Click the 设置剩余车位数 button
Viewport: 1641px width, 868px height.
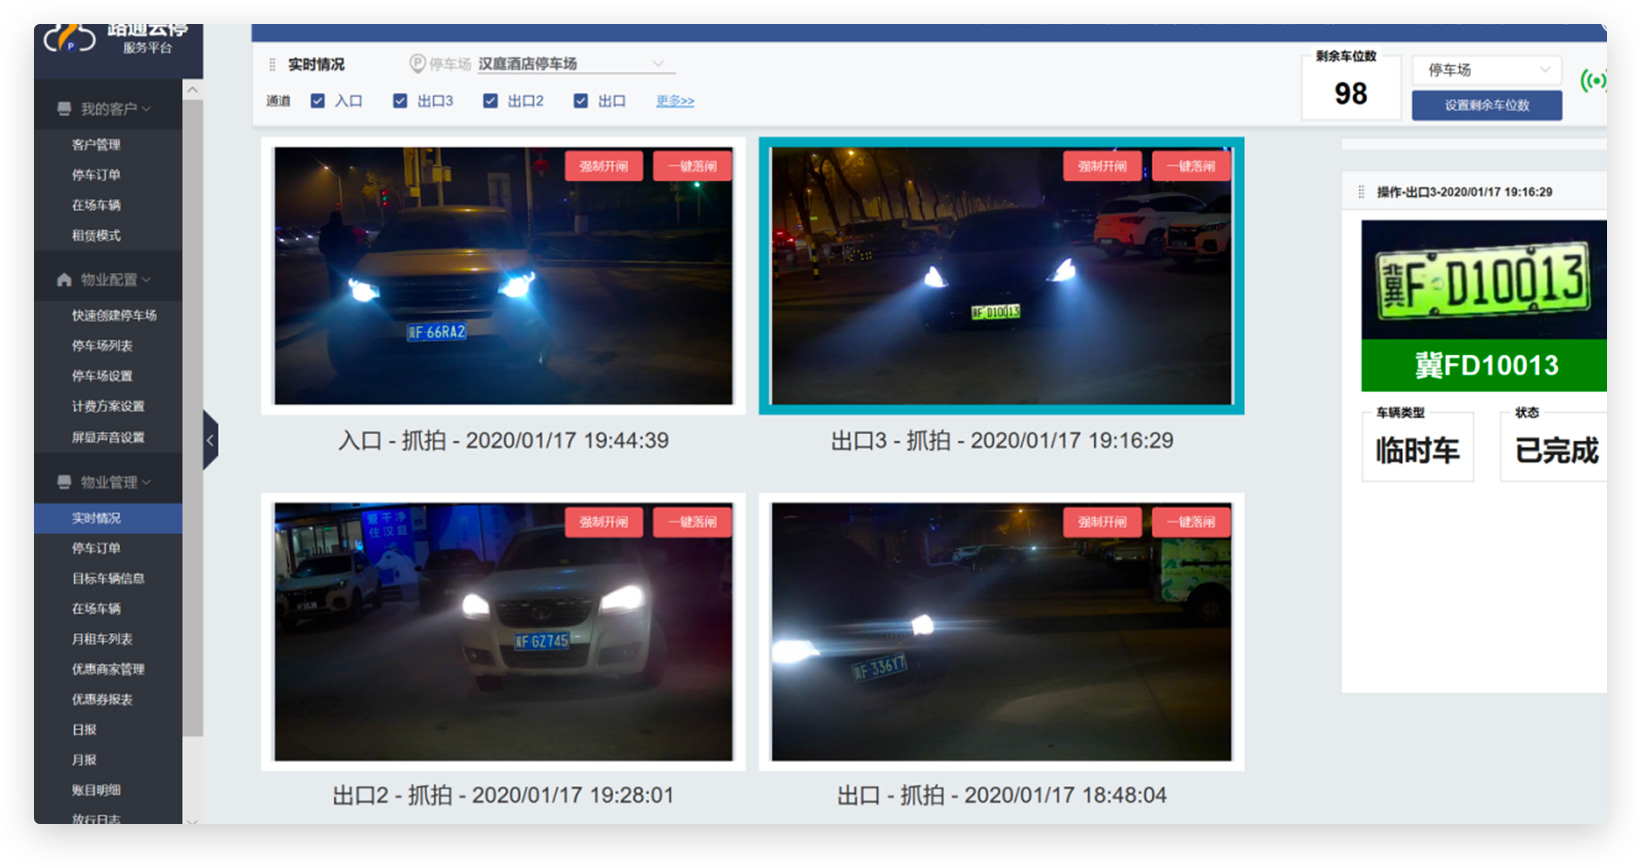tap(1486, 105)
